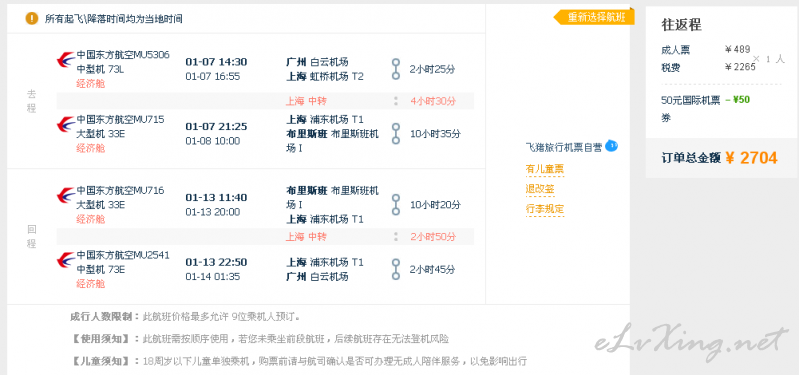Click the 成人票 ¥489 fare
Image resolution: width=799 pixels, height=375 pixels.
pyautogui.click(x=706, y=49)
